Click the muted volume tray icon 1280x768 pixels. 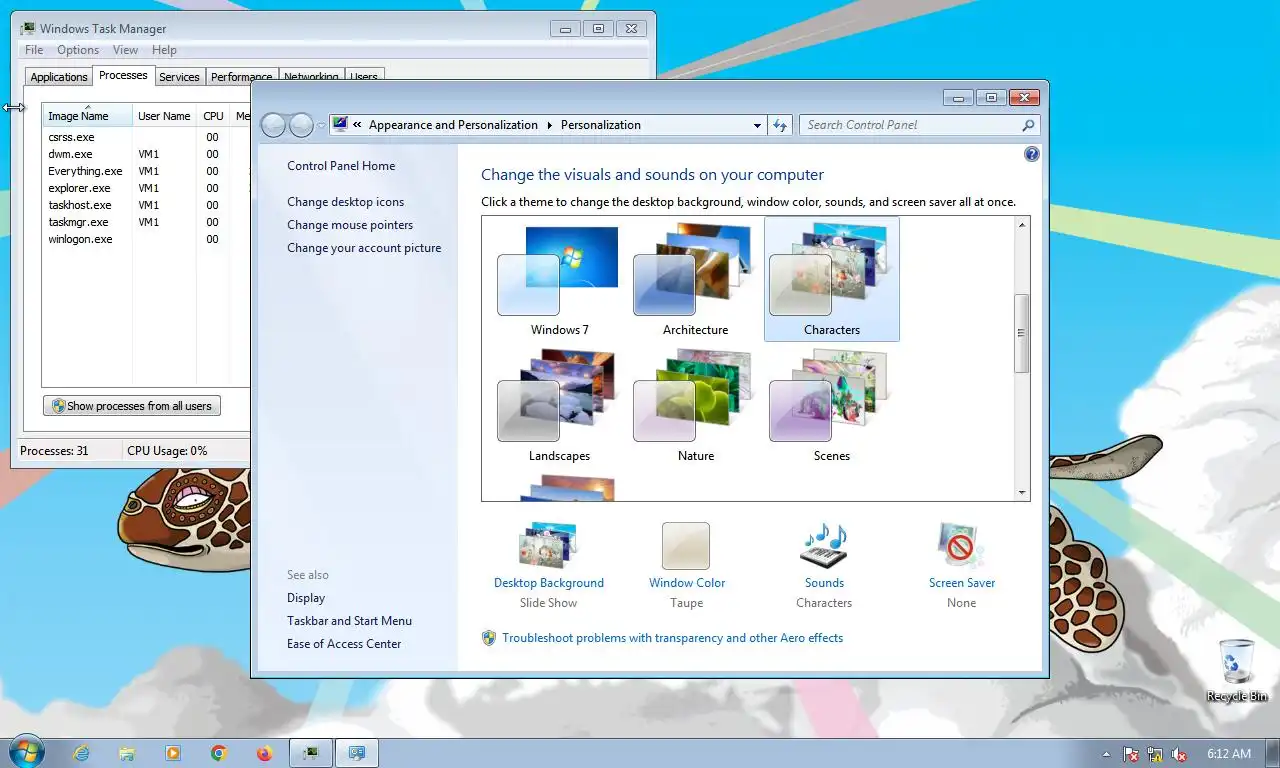[1179, 754]
